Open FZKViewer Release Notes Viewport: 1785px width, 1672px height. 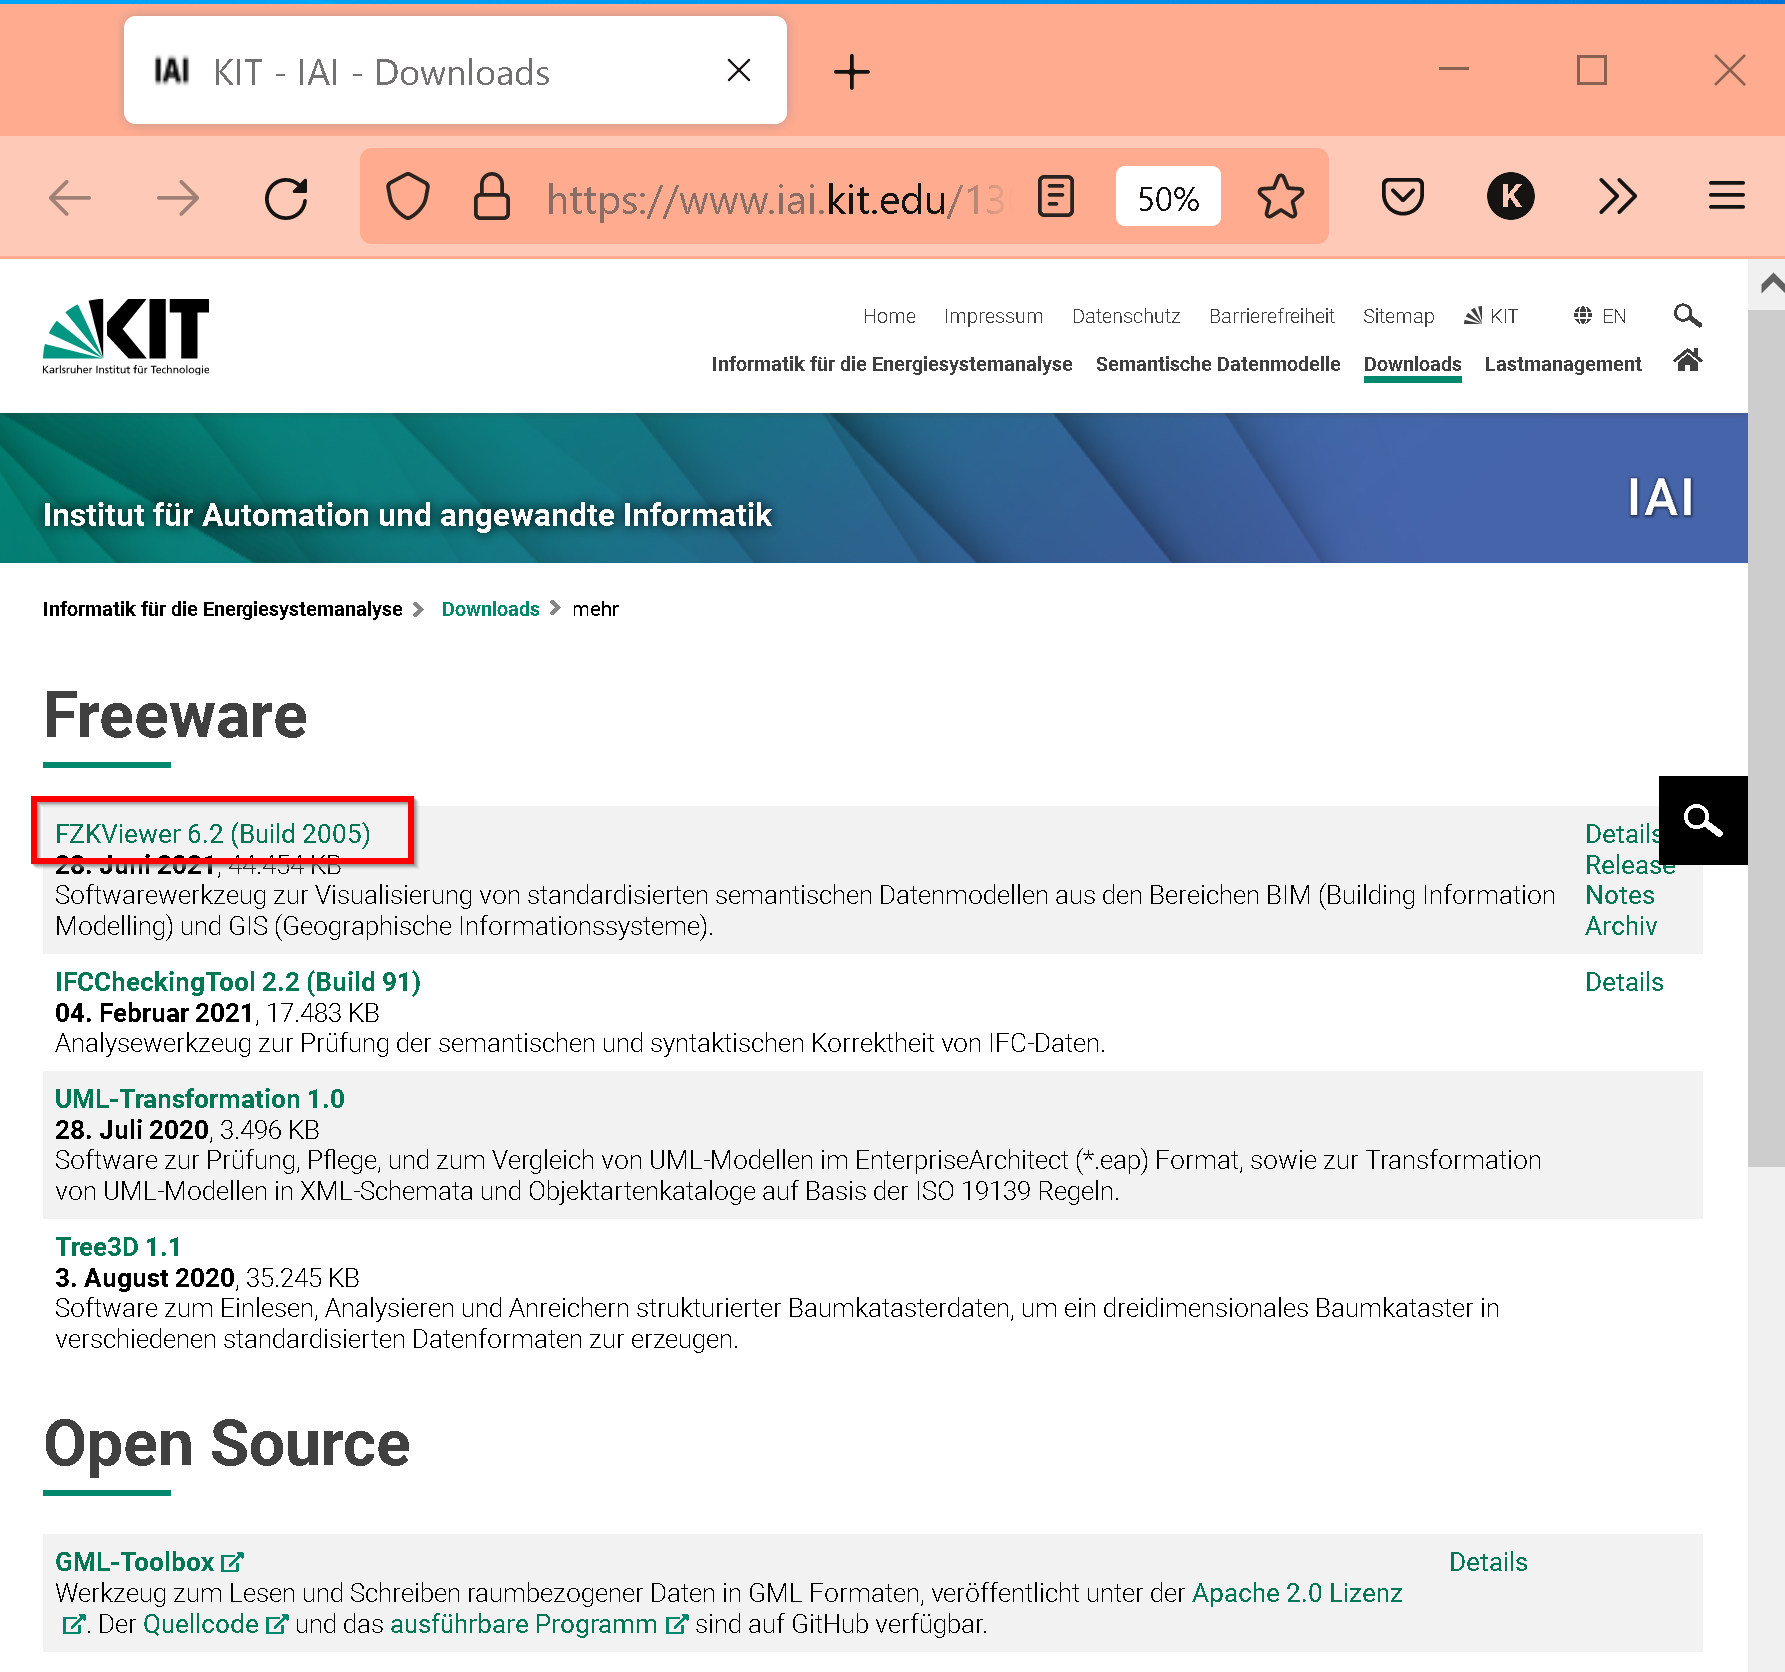[x=1629, y=880]
